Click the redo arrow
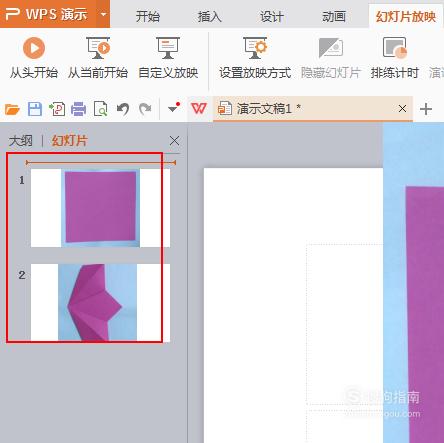 tap(145, 109)
